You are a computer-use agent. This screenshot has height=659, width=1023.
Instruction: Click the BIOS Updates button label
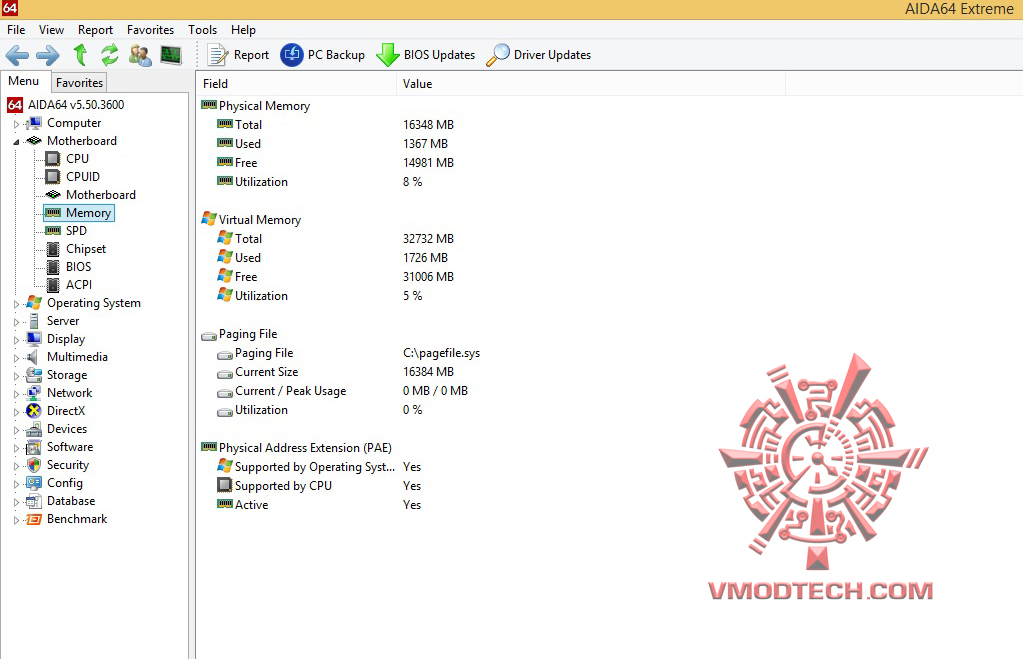coord(439,55)
